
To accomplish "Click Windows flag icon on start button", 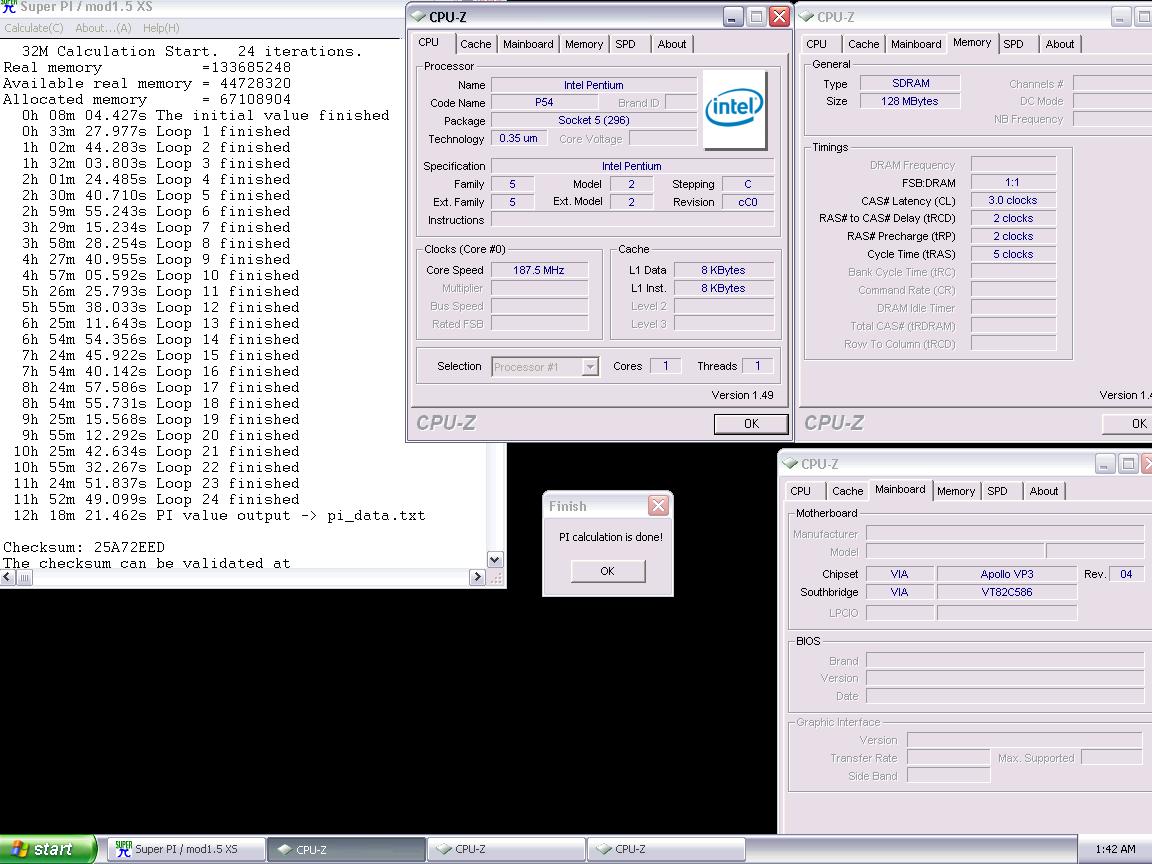I will click(19, 849).
